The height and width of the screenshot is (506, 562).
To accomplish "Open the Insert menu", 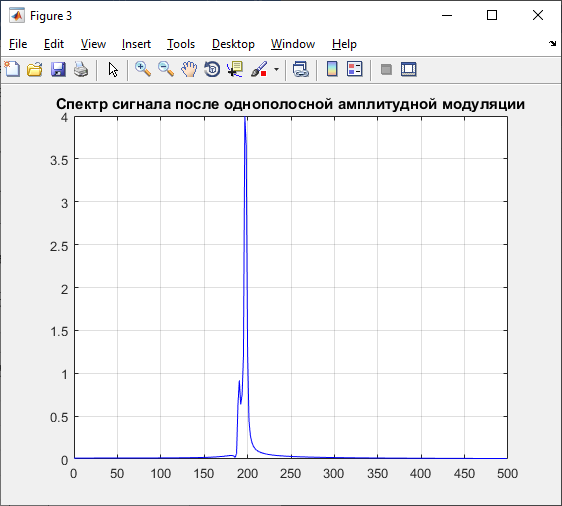I will coord(136,44).
